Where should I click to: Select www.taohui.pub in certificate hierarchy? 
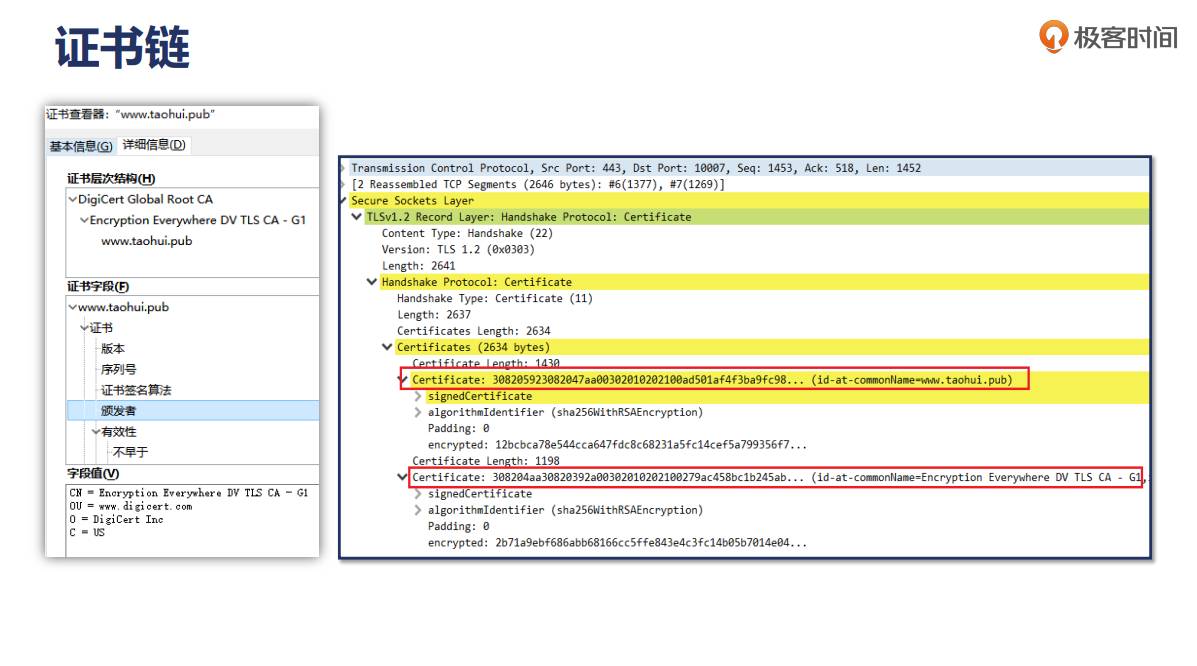tap(147, 241)
